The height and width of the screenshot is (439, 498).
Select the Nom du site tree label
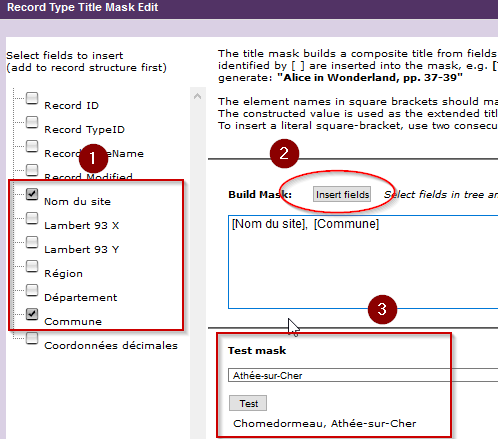coord(77,202)
